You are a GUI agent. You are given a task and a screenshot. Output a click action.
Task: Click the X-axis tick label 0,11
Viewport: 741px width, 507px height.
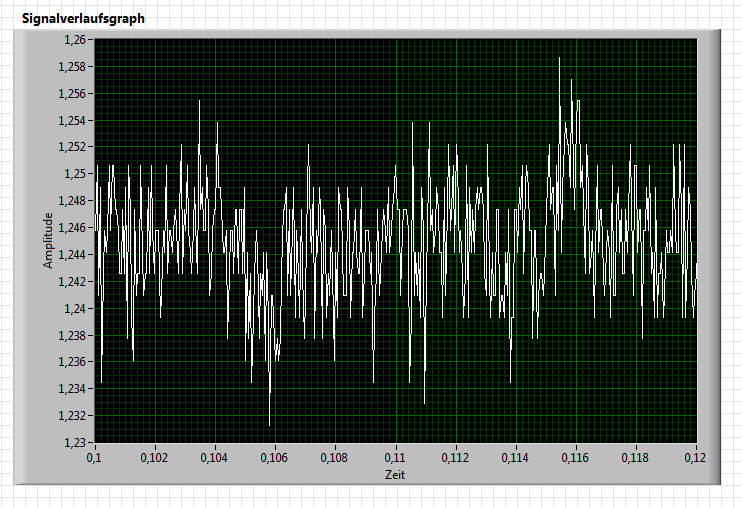[395, 457]
